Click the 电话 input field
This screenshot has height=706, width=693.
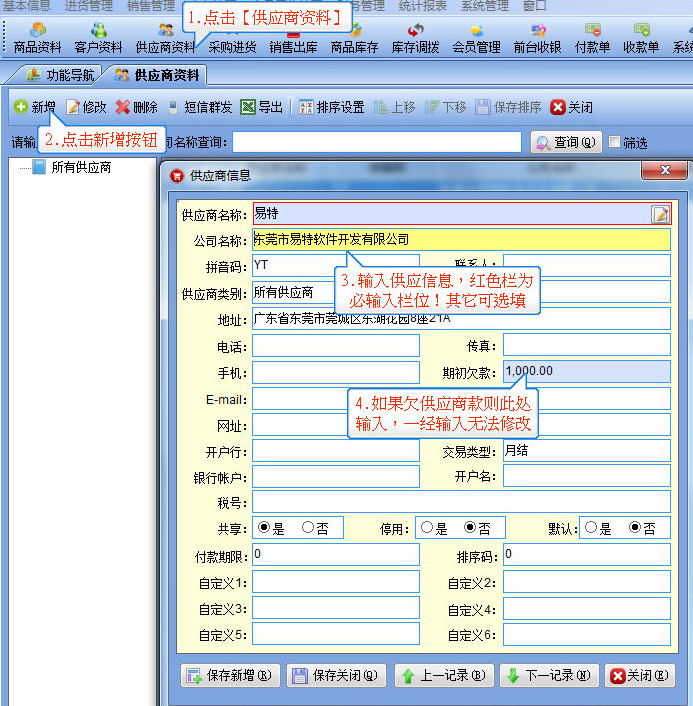336,345
